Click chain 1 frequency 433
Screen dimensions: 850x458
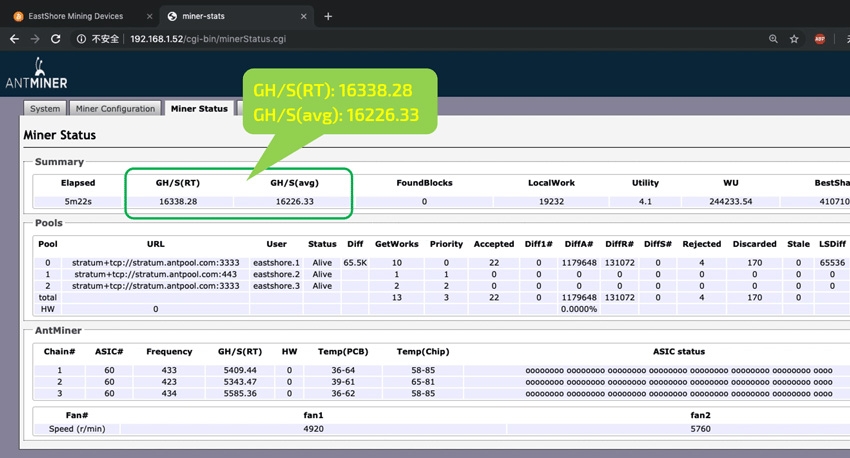click(x=169, y=370)
